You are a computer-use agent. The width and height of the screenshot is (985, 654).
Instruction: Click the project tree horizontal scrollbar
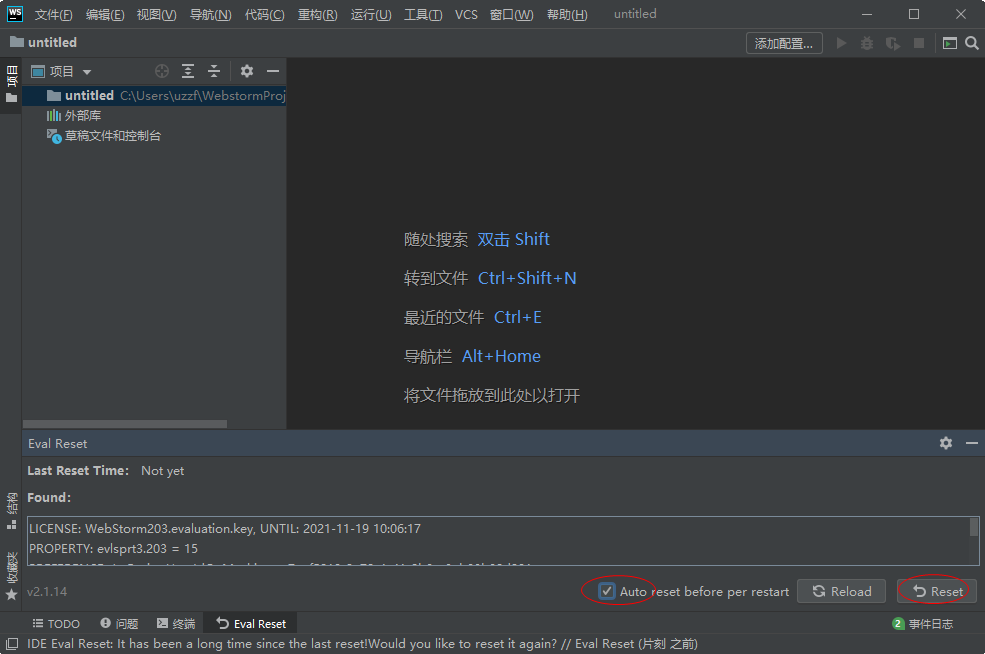[x=125, y=424]
